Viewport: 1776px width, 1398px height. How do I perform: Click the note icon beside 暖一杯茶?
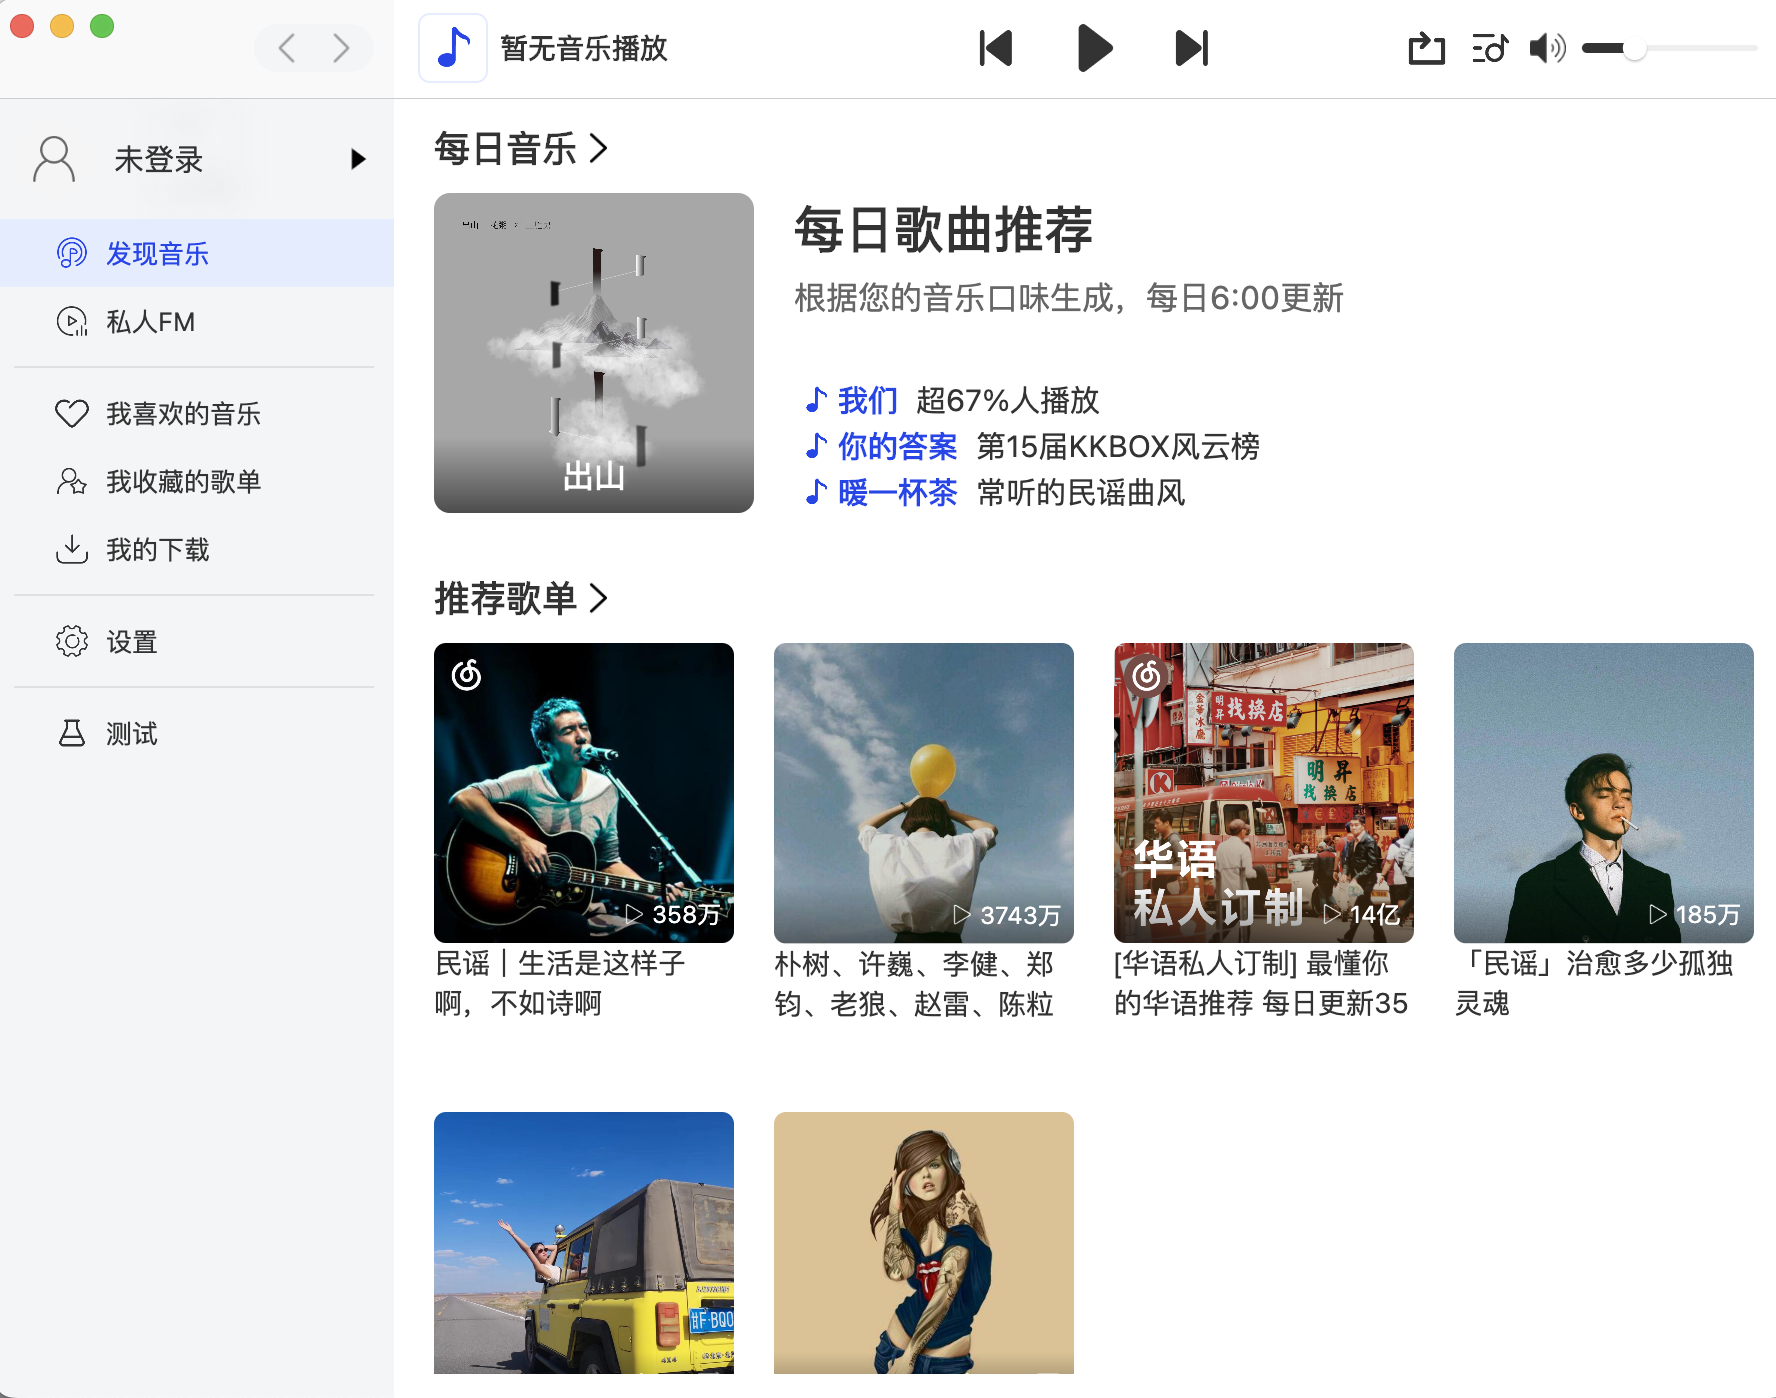tap(817, 492)
